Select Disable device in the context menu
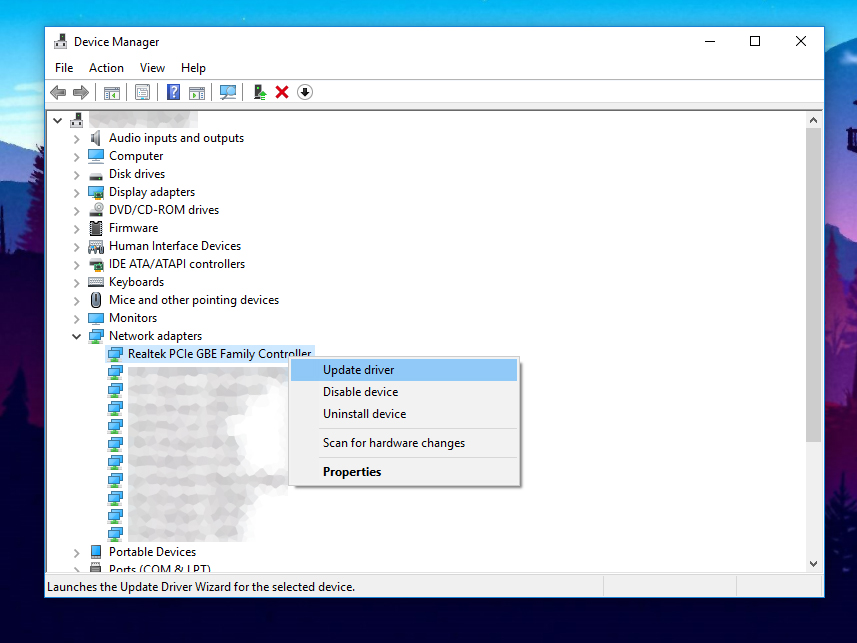The image size is (857, 643). [361, 391]
